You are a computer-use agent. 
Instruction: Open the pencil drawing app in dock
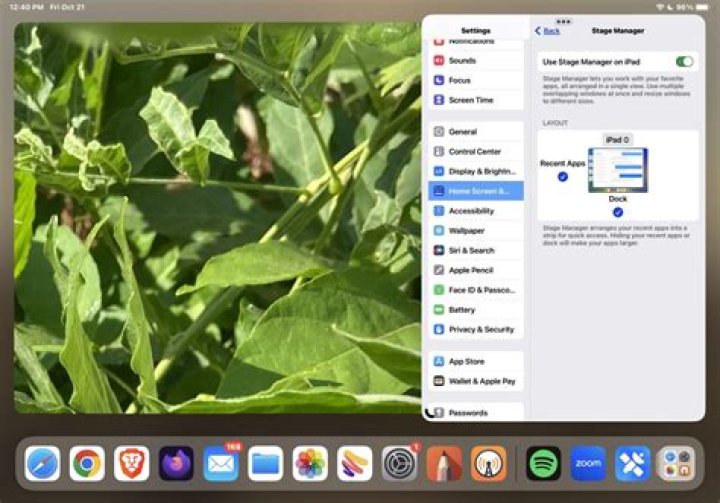444,463
